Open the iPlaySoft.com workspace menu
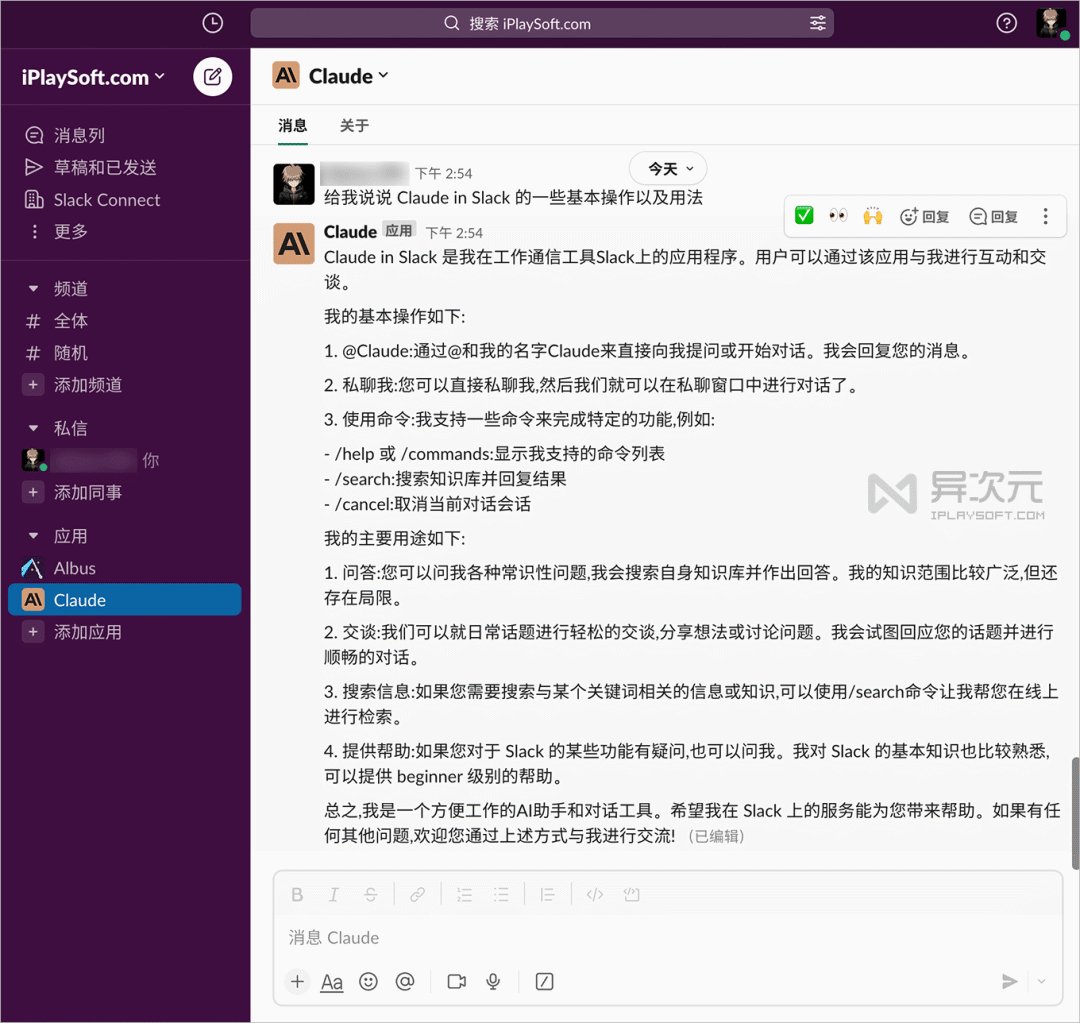Screen dimensions: 1080x1023 coord(93,77)
